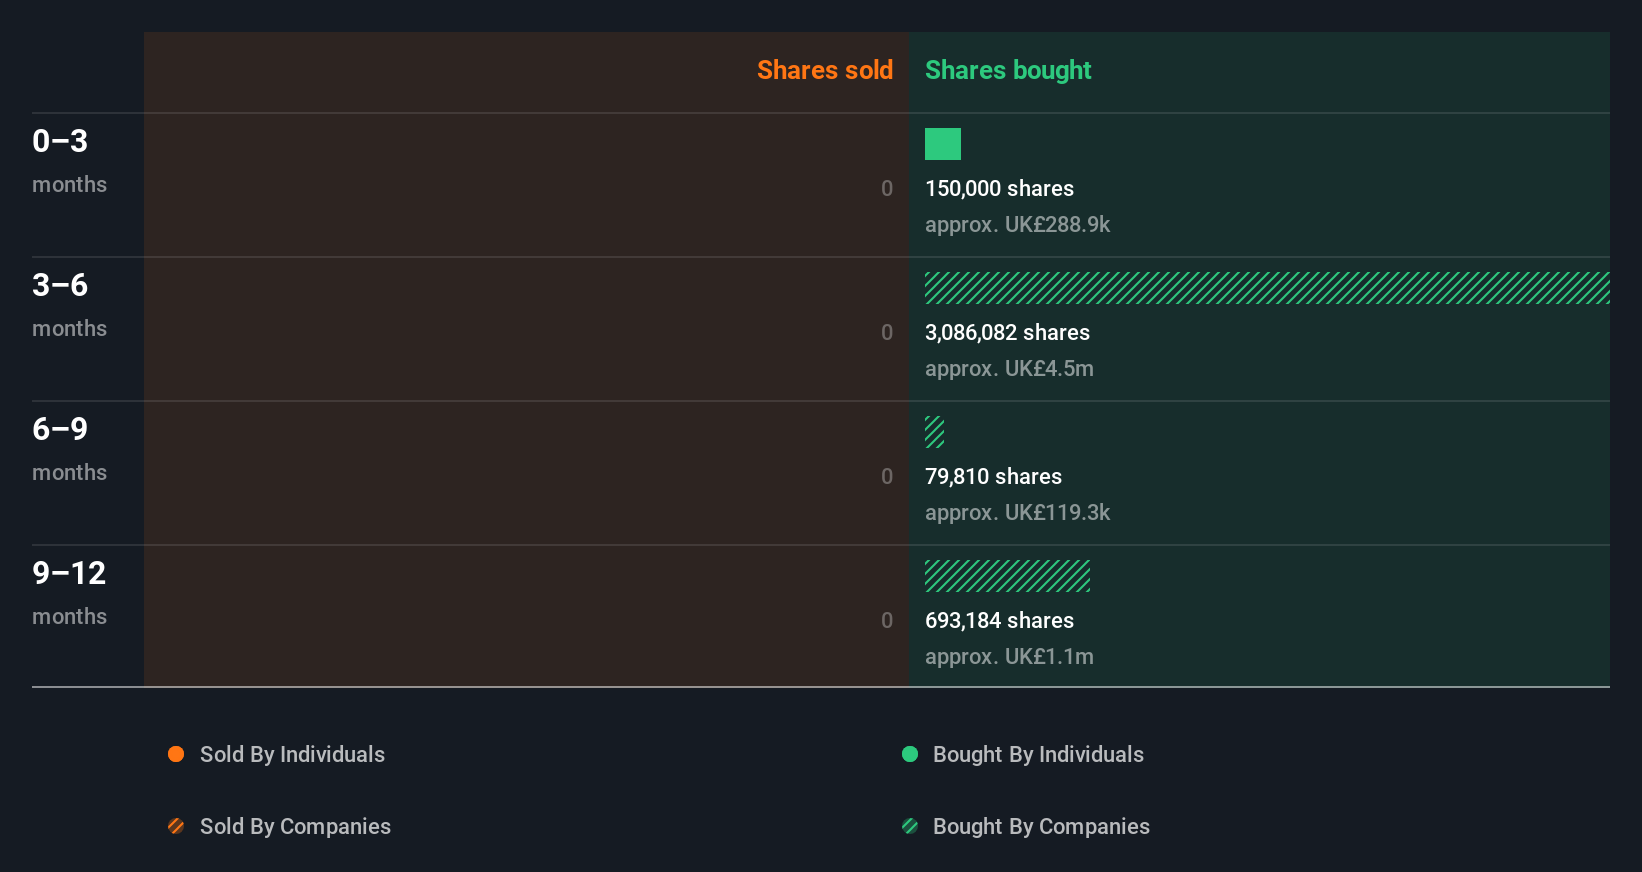Select the approx. UK£288.9k amount
Viewport: 1642px width, 872px height.
pos(1017,224)
